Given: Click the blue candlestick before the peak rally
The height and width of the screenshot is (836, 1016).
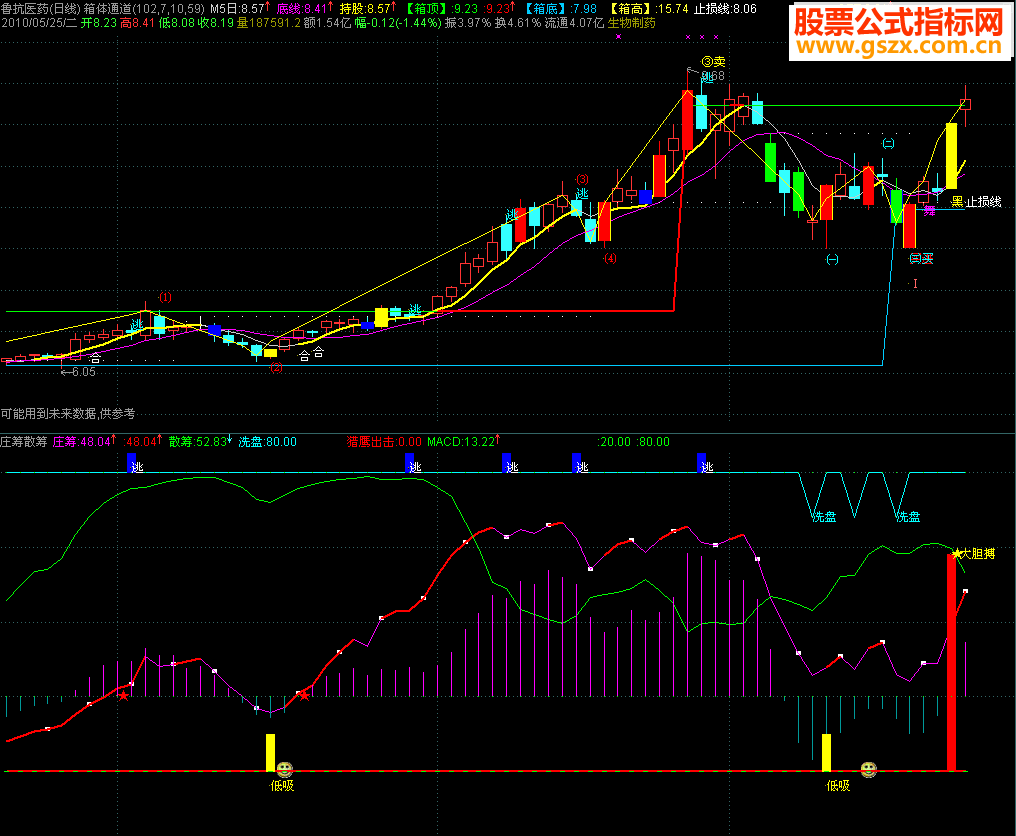Looking at the screenshot, I should [x=645, y=197].
